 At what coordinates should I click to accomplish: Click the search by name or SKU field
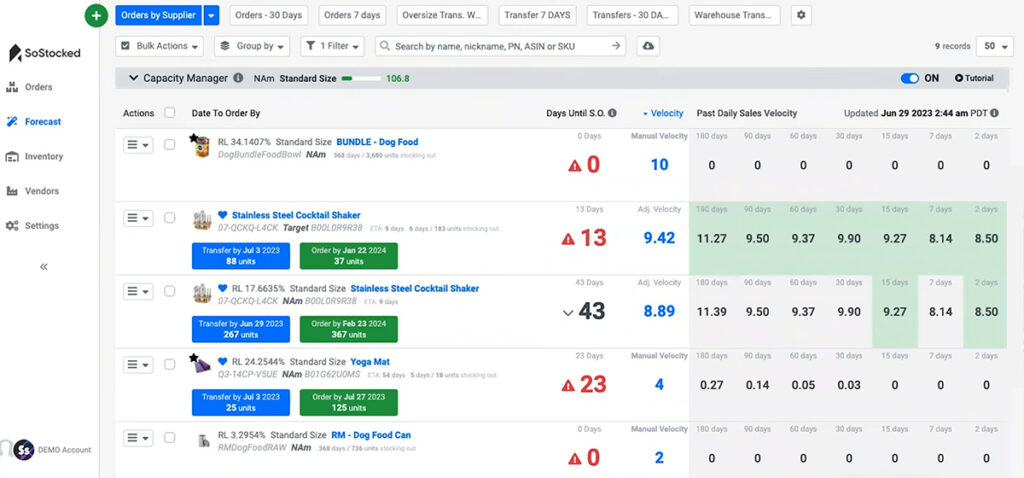[x=500, y=46]
